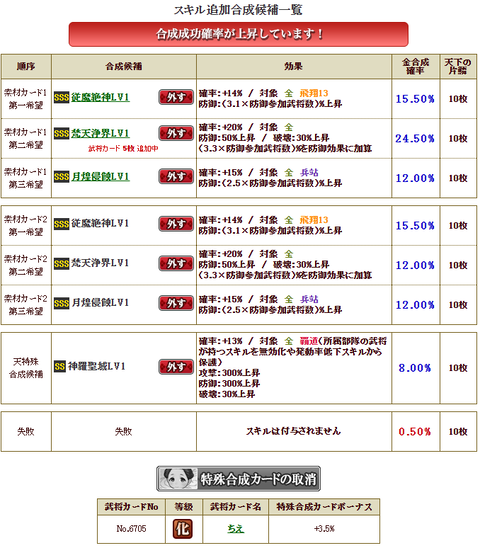Click the スキル追加合成候補一覧 page title

click(238, 10)
